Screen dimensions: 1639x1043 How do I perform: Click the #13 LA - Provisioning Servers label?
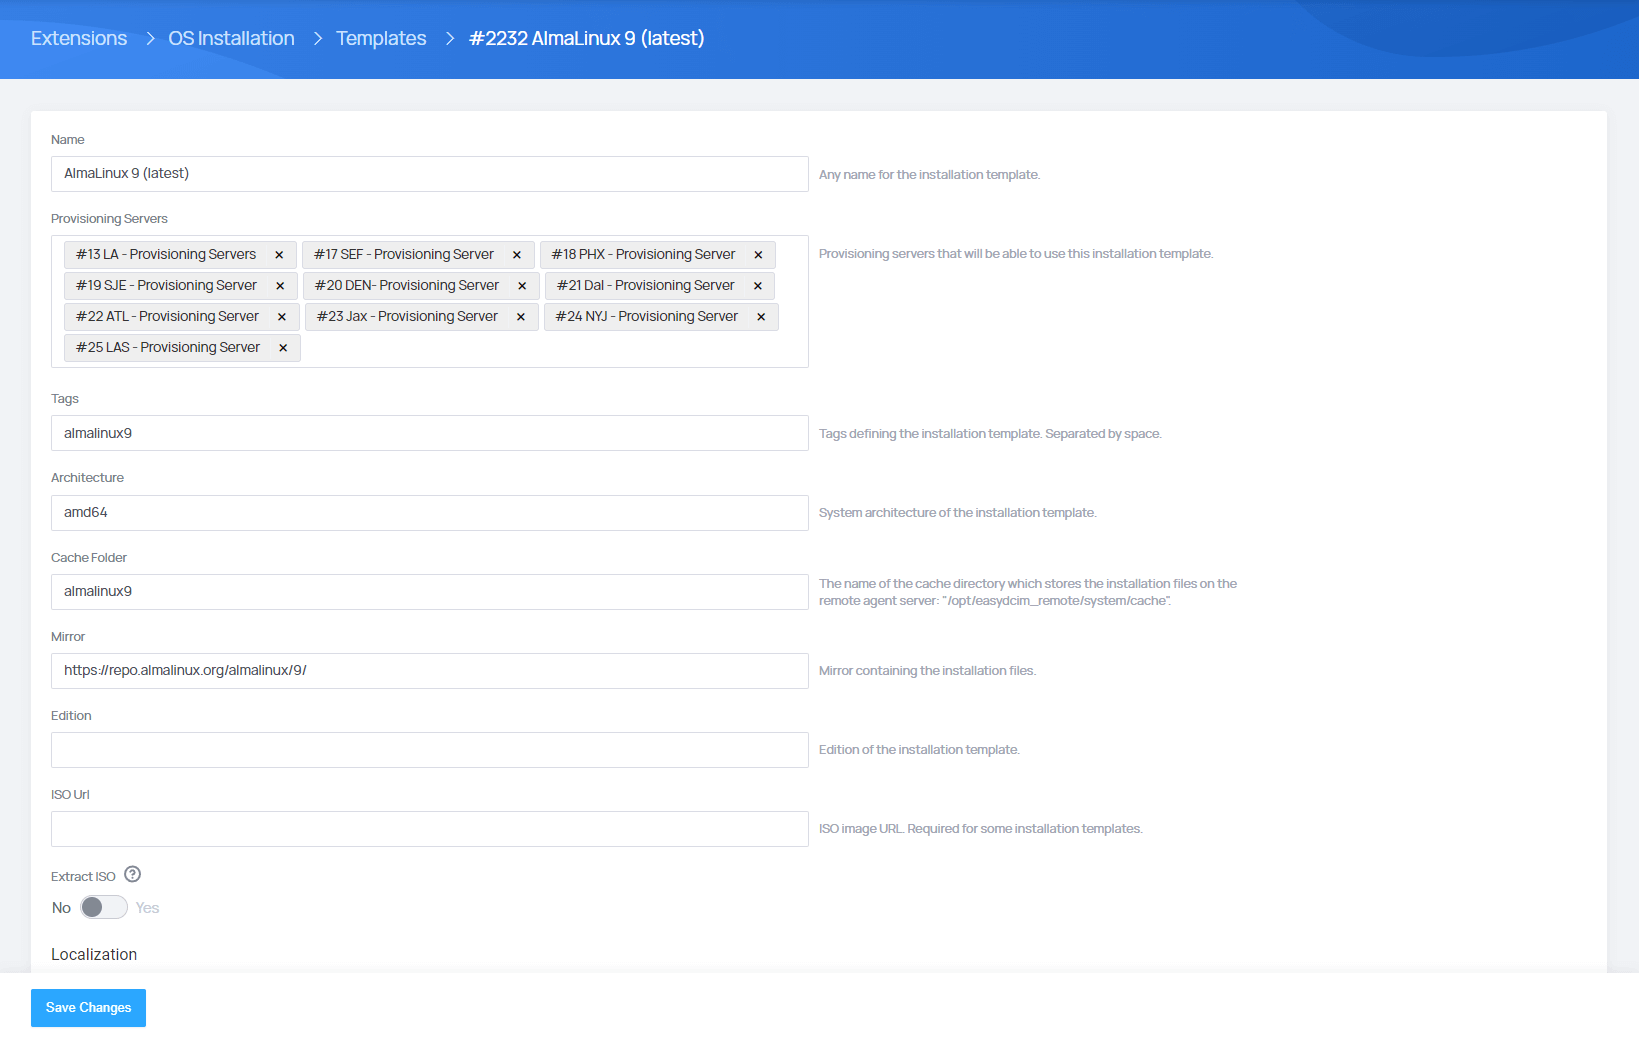pyautogui.click(x=166, y=255)
